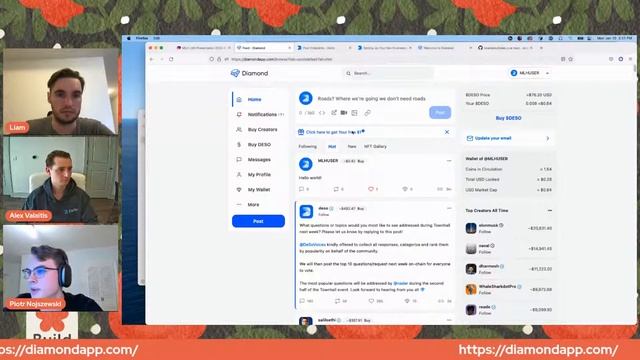Viewport: 640px width, 360px height.
Task: Click browser reload button
Action: coord(171,59)
